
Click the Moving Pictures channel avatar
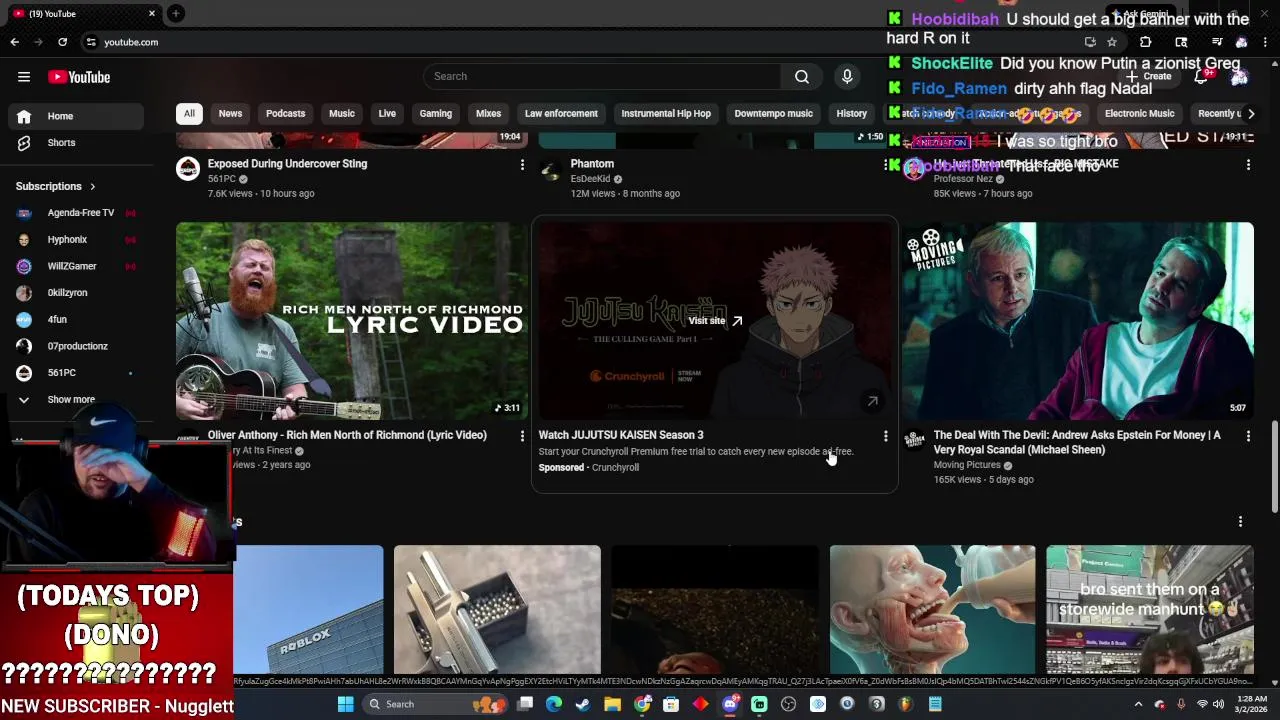[914, 441]
